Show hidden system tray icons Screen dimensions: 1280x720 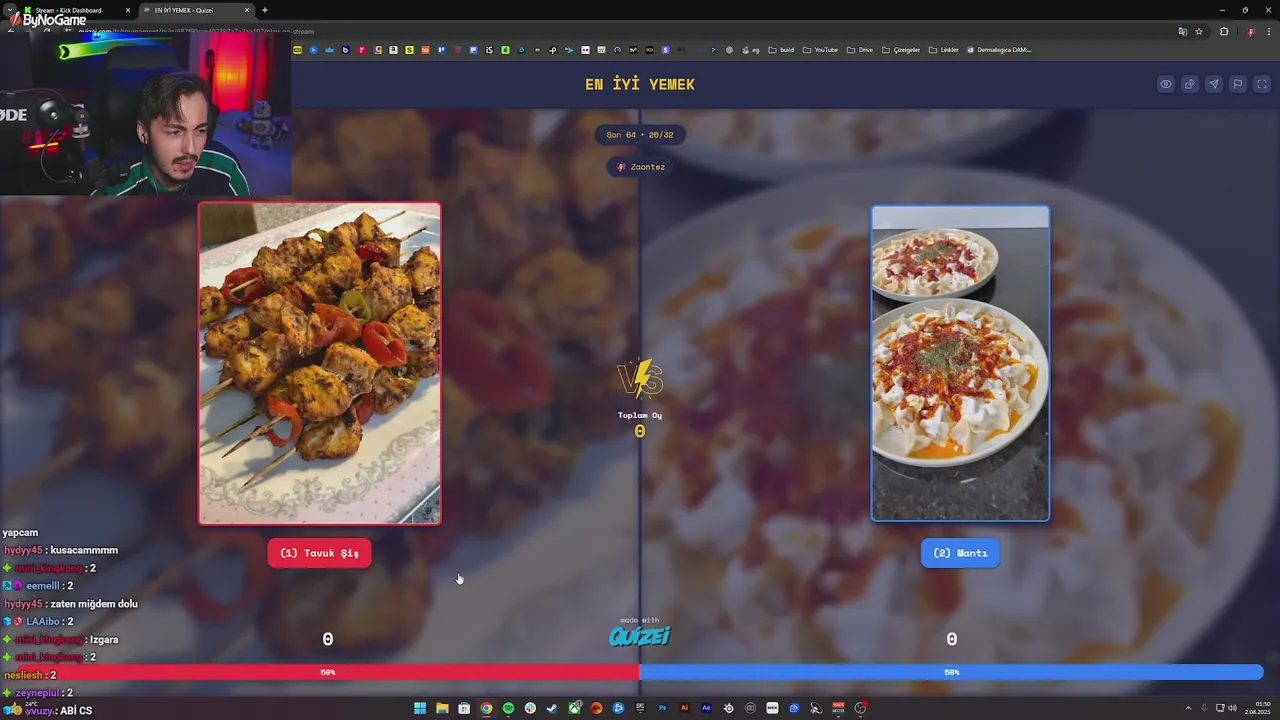(x=1188, y=708)
